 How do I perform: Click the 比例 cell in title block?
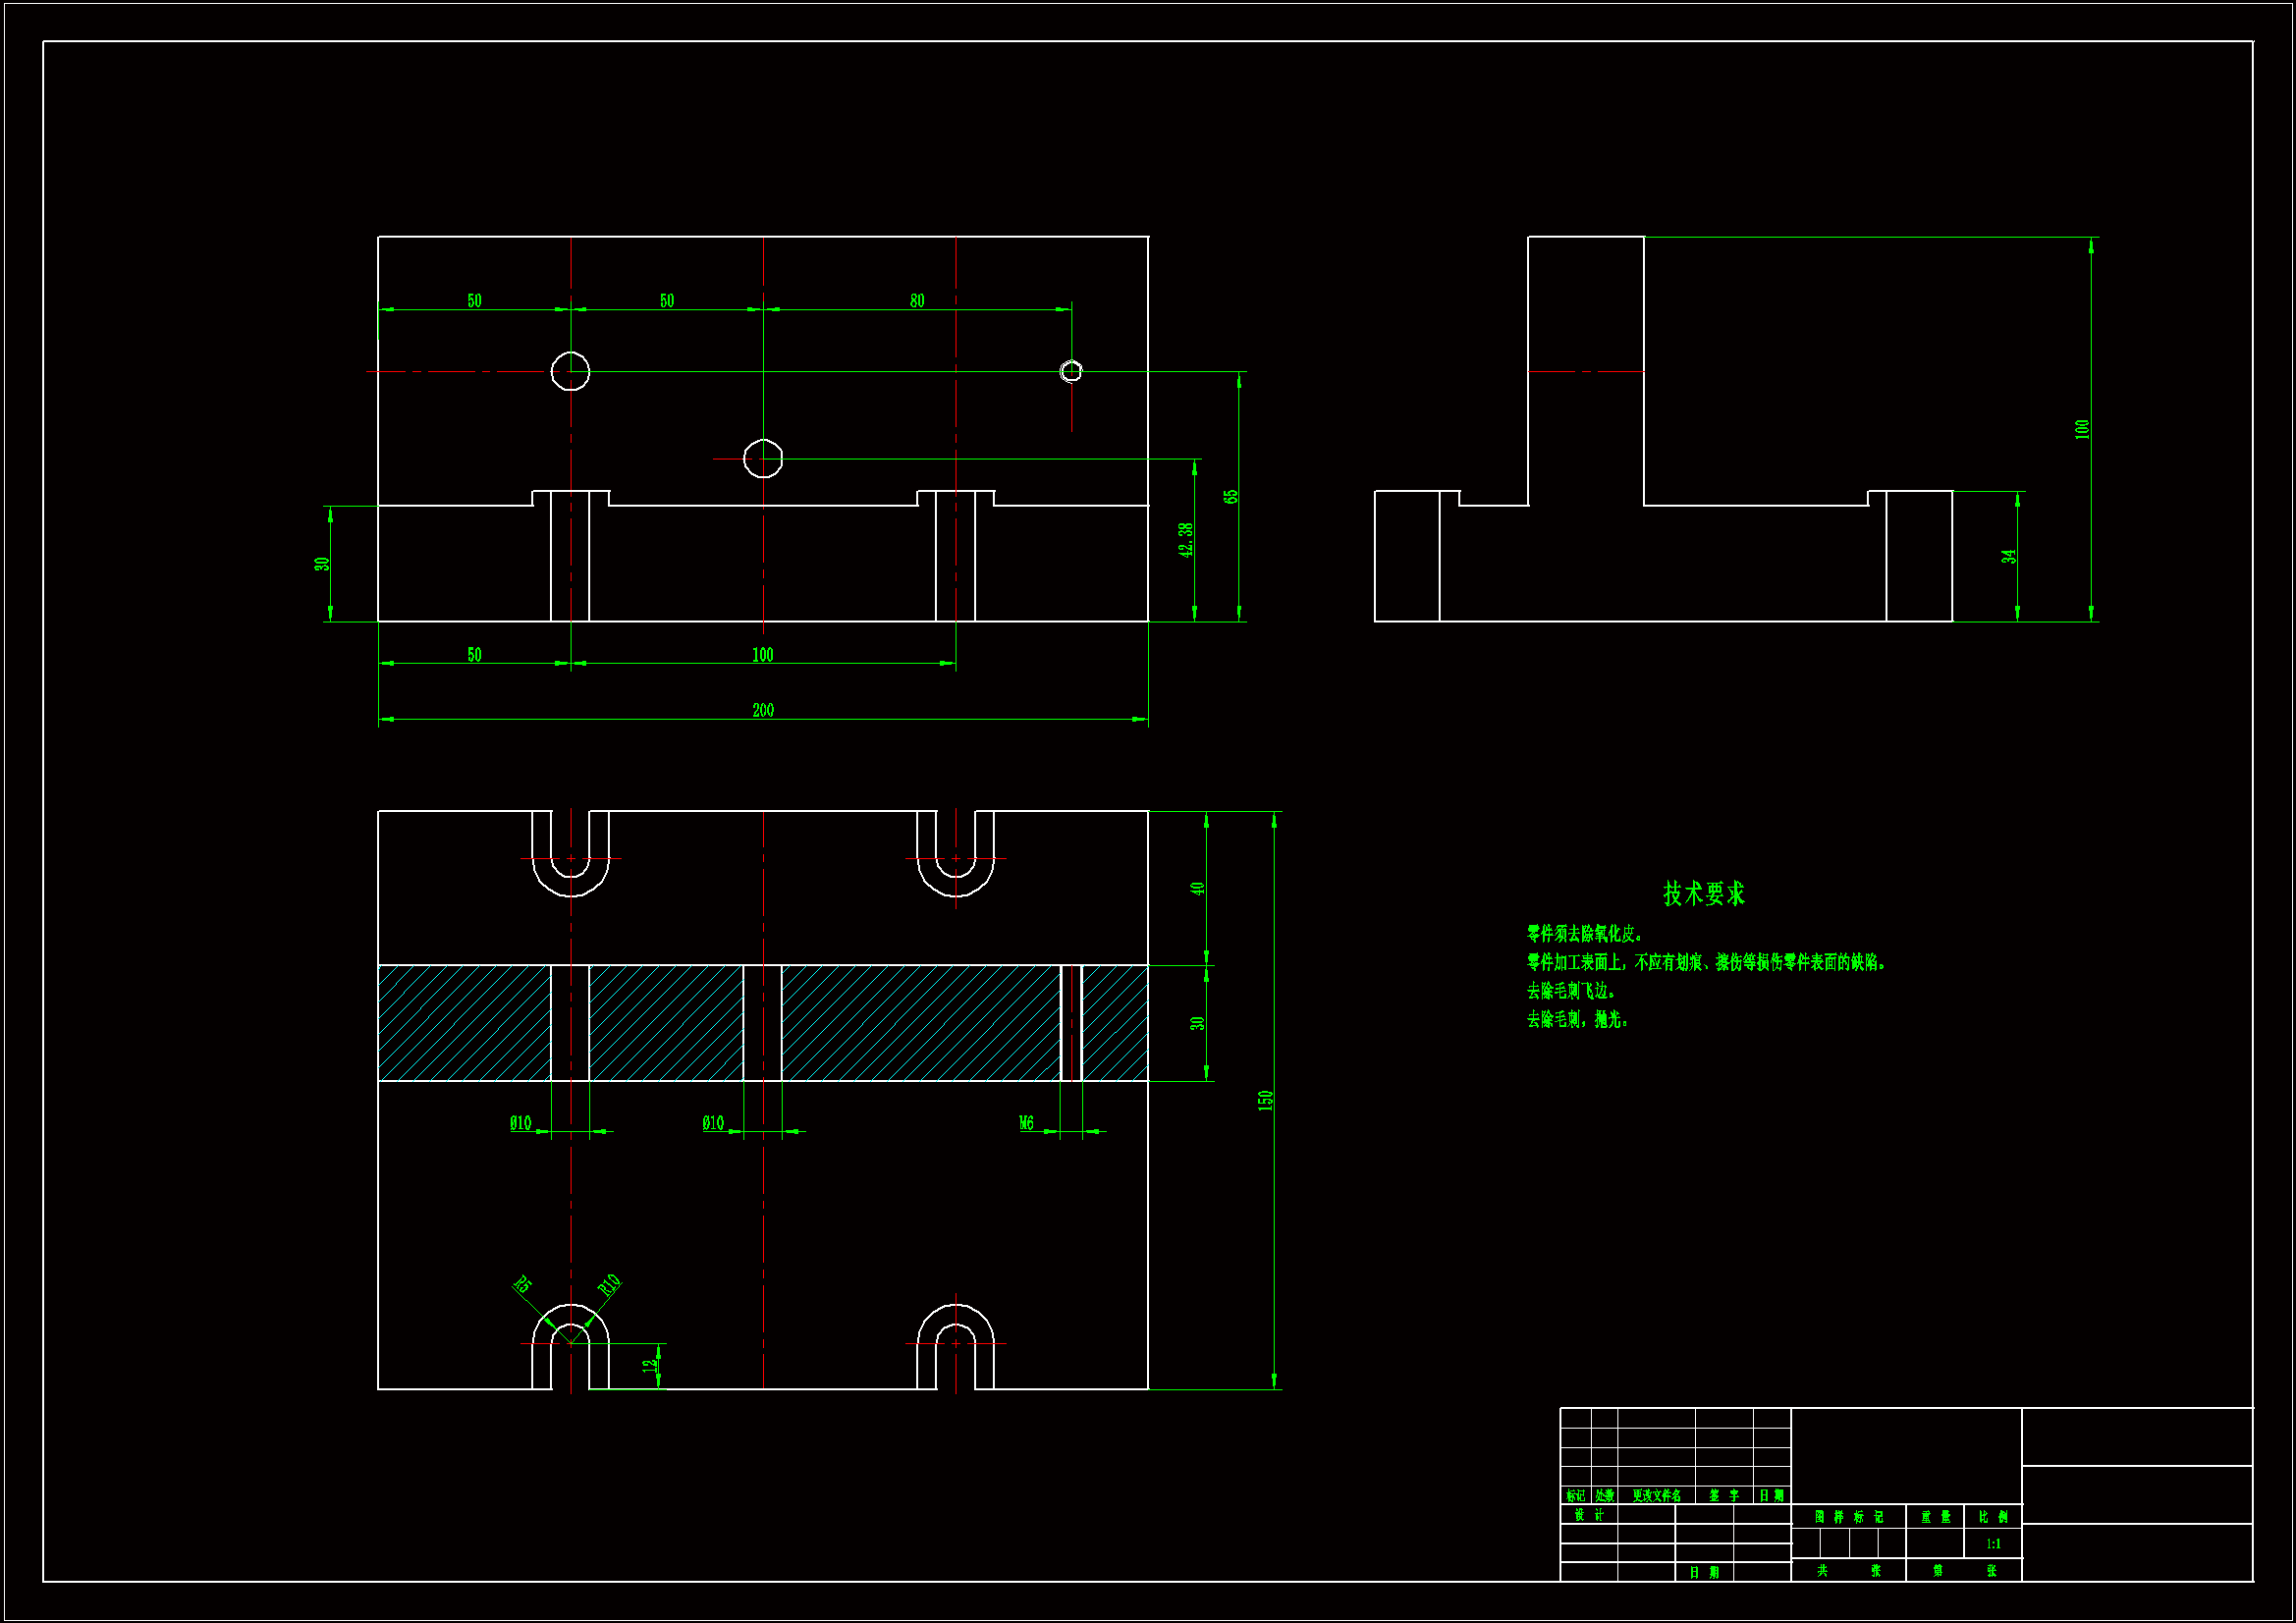point(1993,1517)
